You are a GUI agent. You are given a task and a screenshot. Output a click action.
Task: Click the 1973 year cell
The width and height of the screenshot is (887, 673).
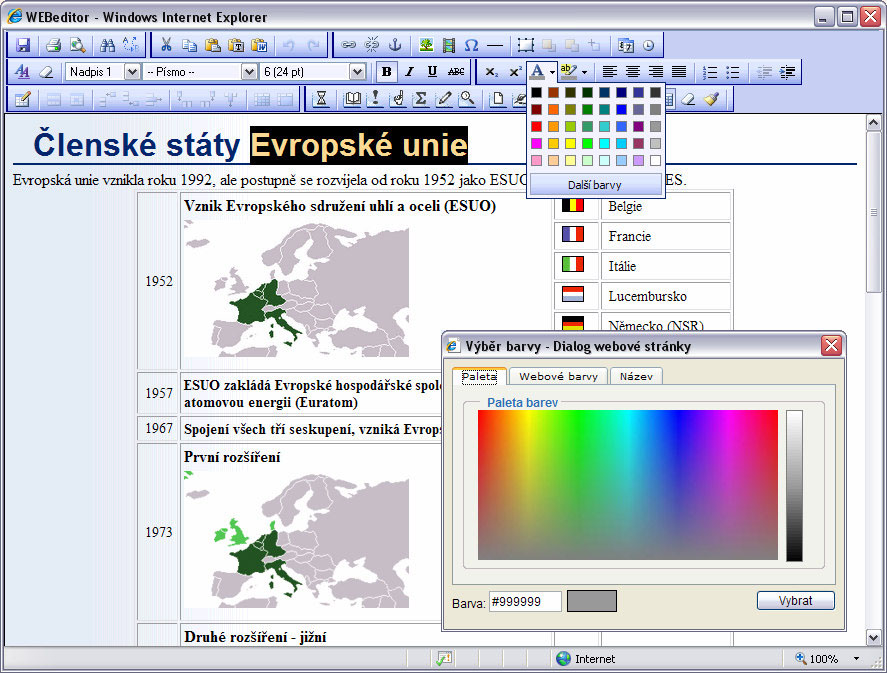point(158,532)
